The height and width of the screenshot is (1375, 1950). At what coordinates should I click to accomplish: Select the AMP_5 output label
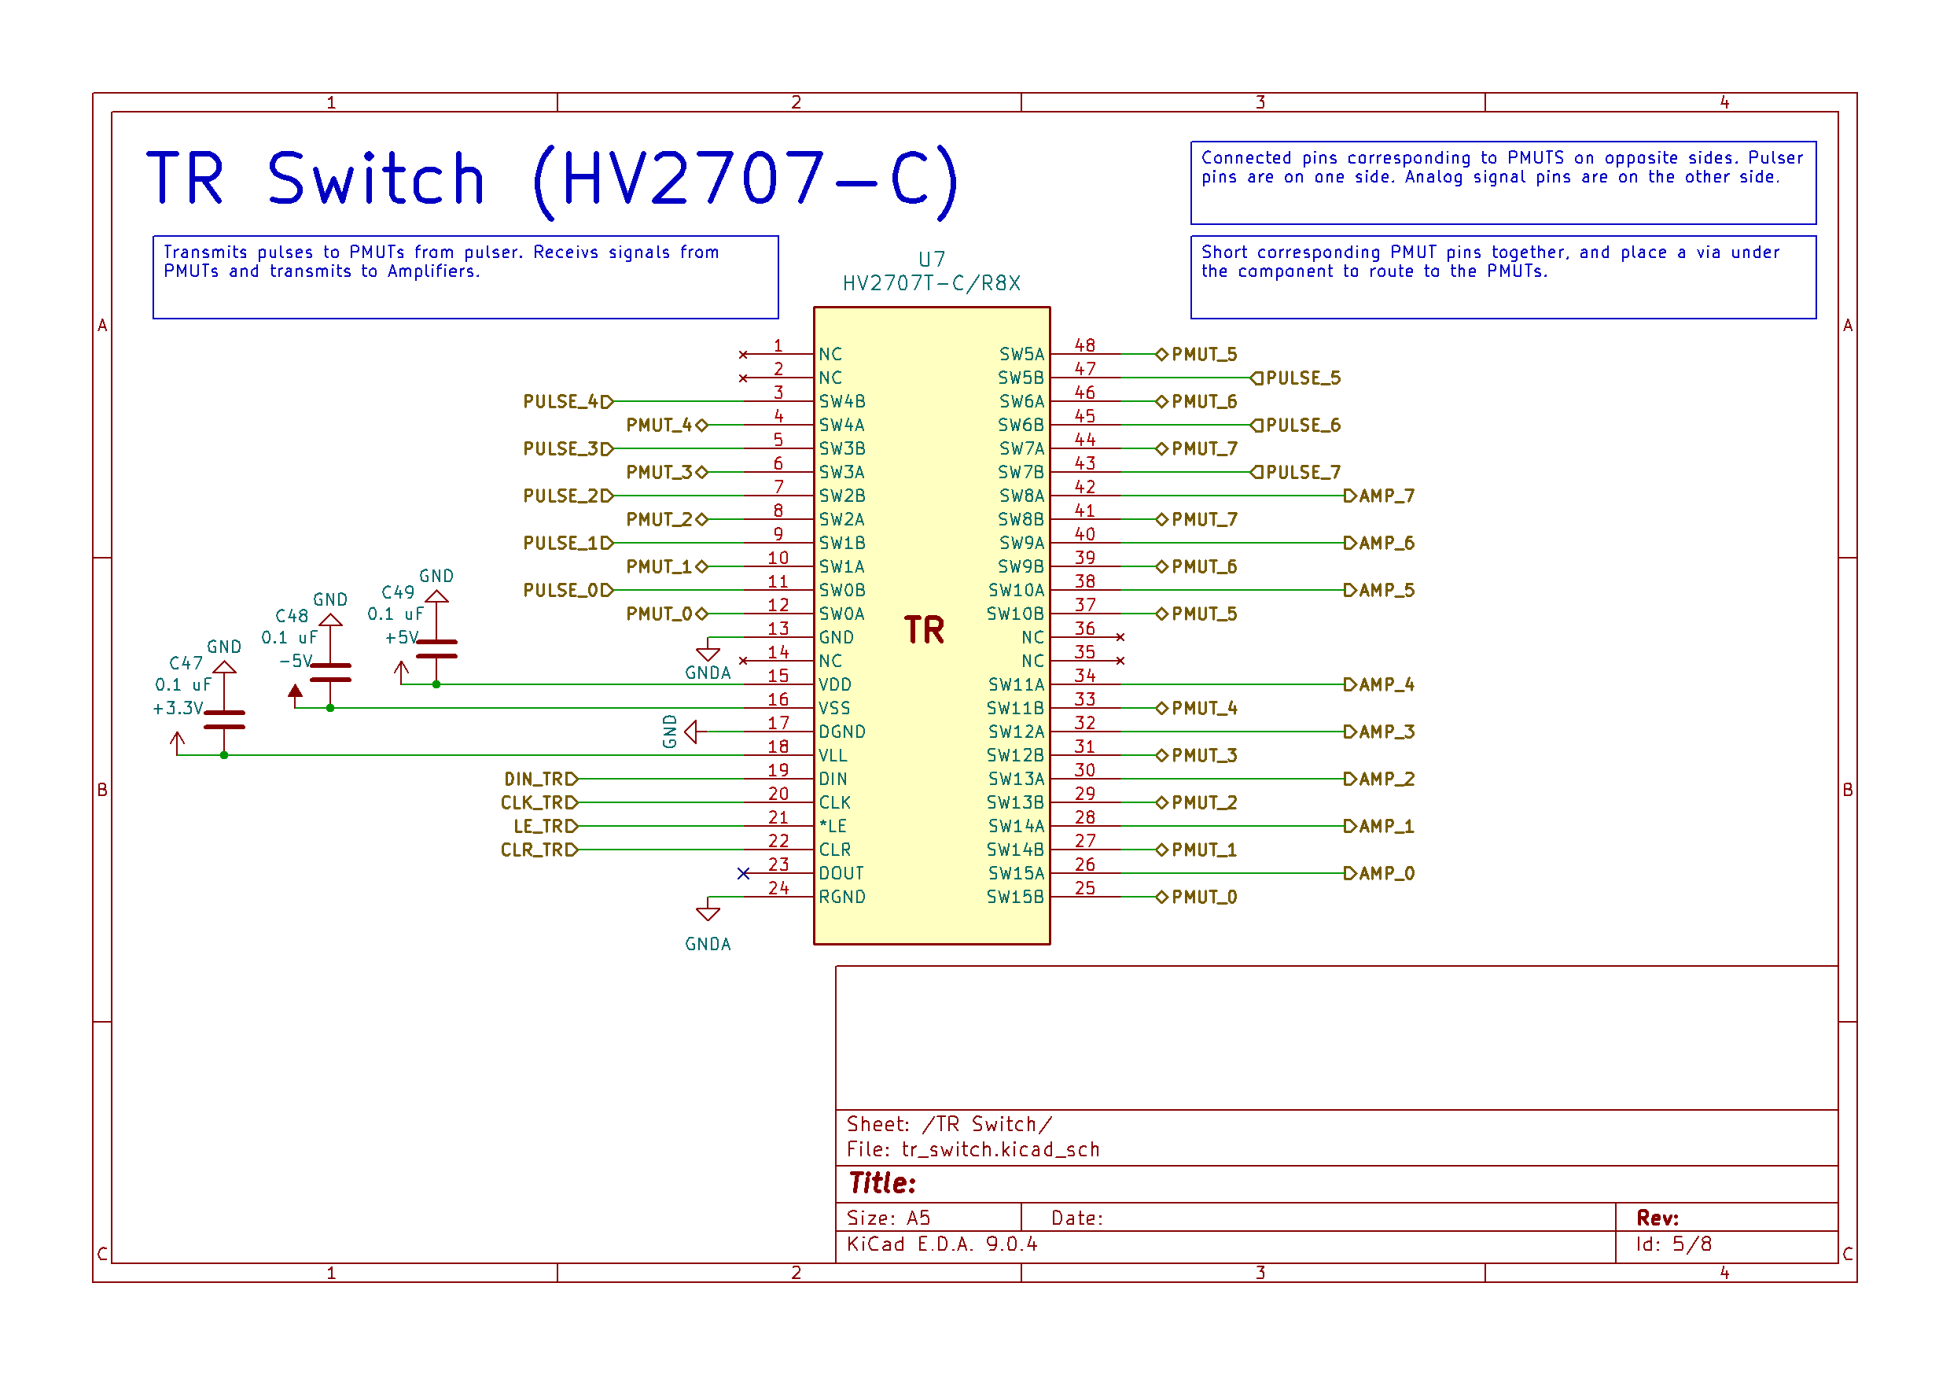(x=1380, y=590)
